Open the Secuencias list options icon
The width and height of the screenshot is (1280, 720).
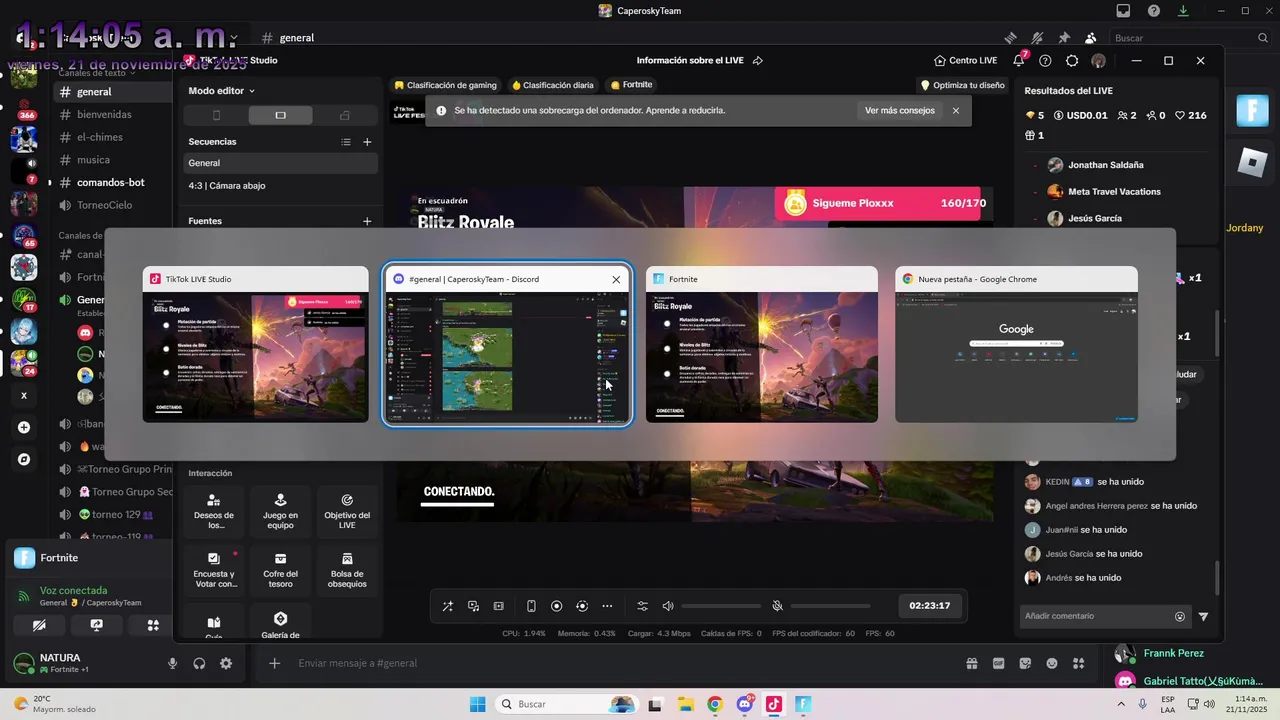click(x=346, y=142)
